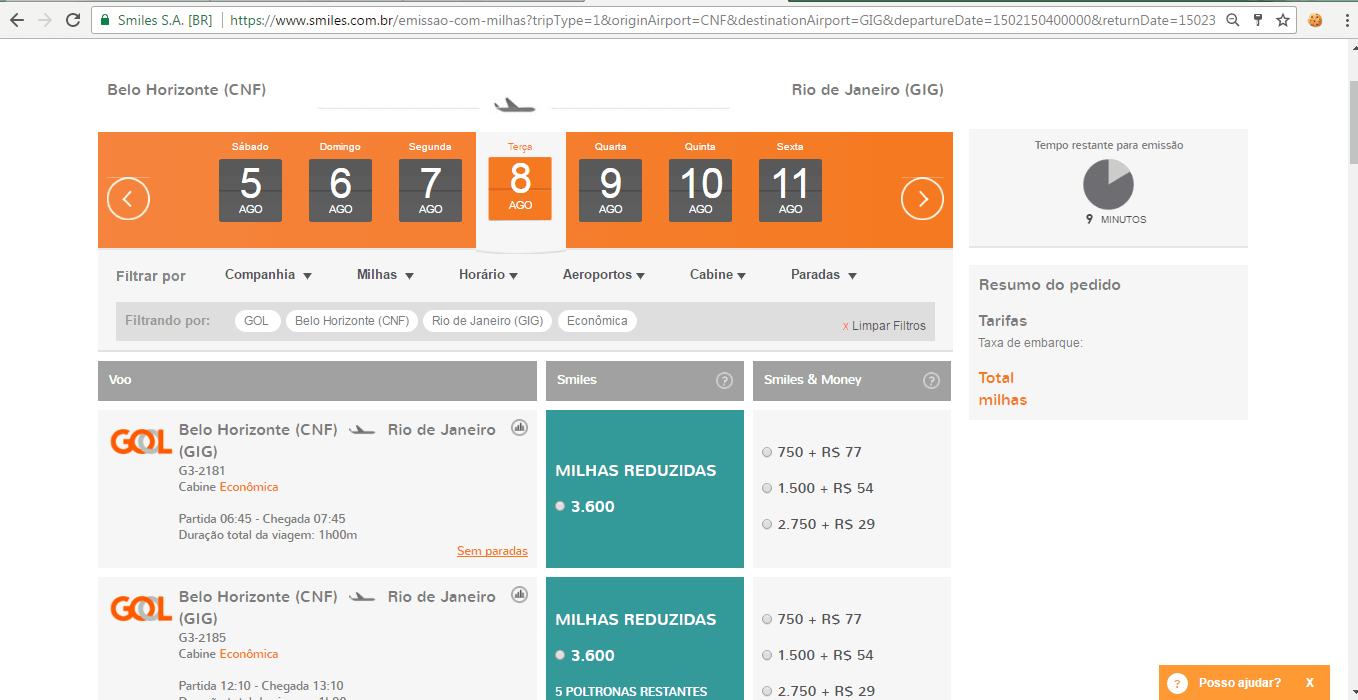The height and width of the screenshot is (700, 1358).
Task: Click Partida 06:45 - Chegada 07:45 text
Action: (262, 519)
